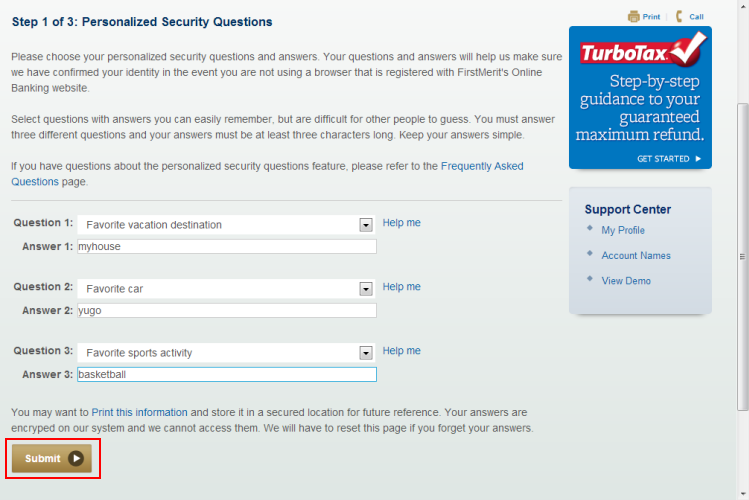749x500 pixels.
Task: Expand the Question 2 dropdown list
Action: (366, 289)
